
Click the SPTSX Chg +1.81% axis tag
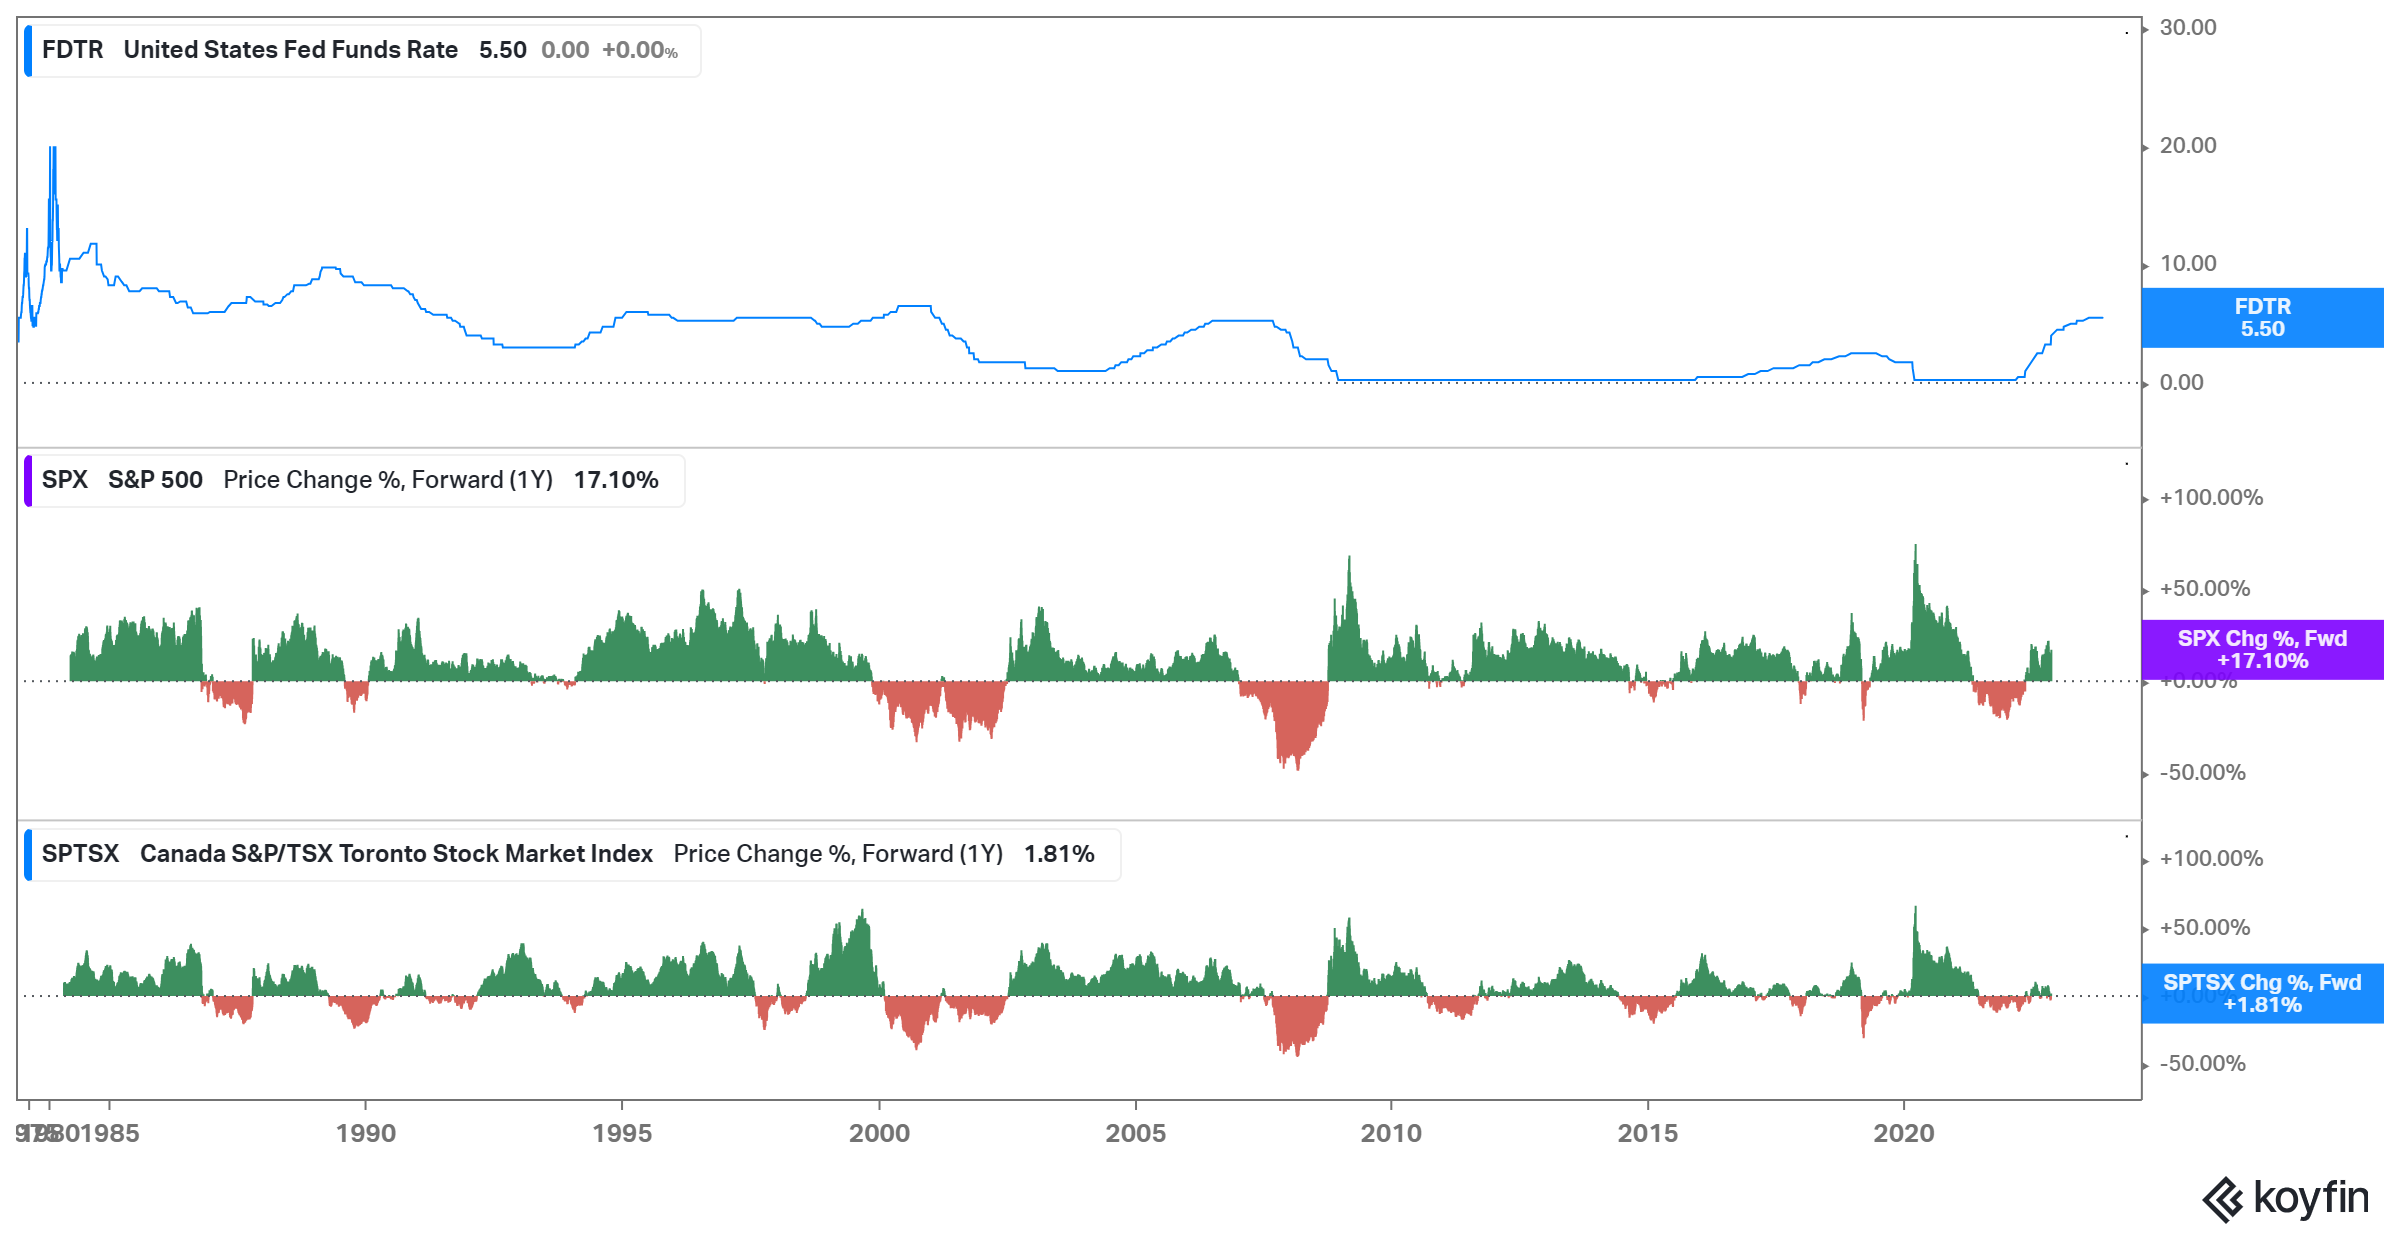[2262, 993]
